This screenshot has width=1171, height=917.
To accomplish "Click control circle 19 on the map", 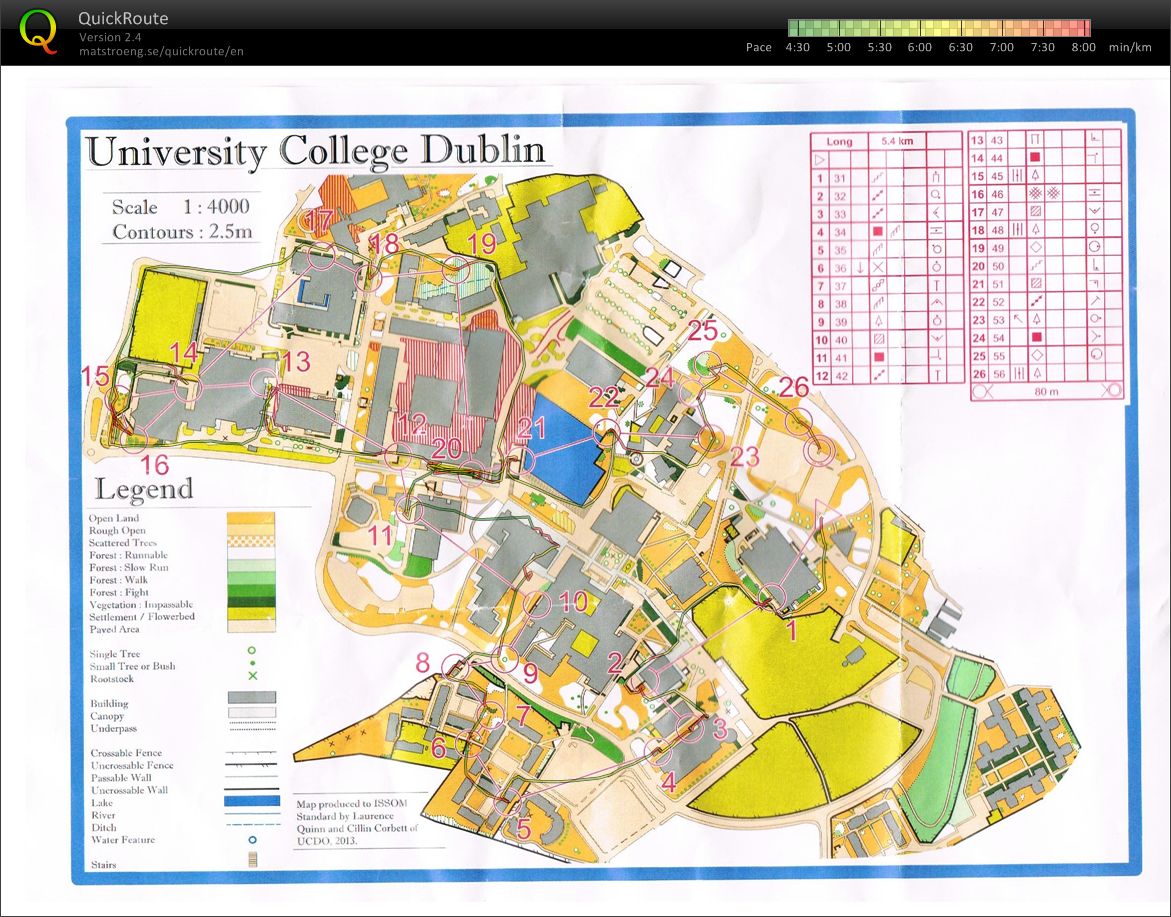I will tap(456, 270).
